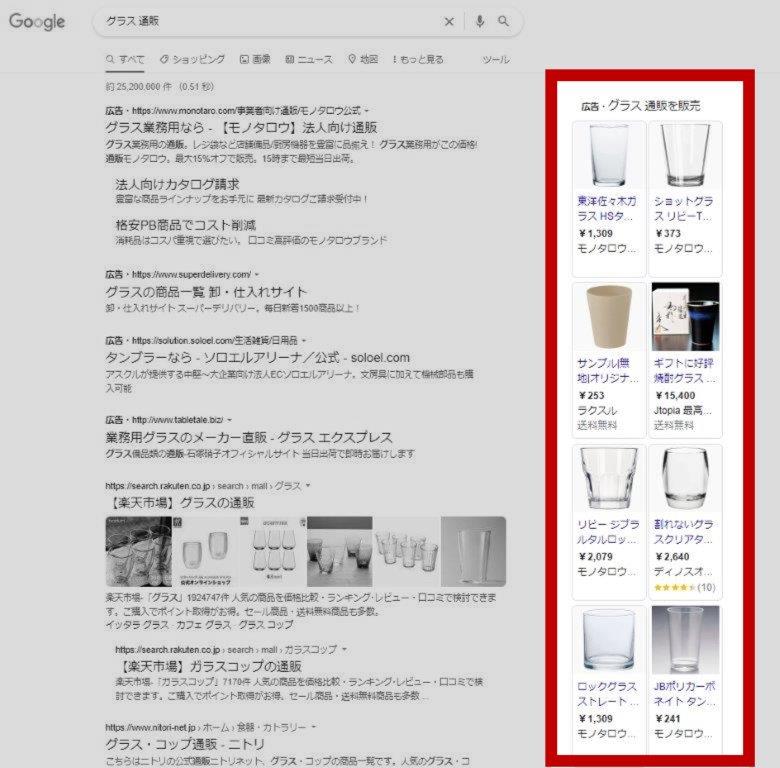Click the リビー ジブラルタル glass image
The height and width of the screenshot is (768, 780).
pos(609,478)
